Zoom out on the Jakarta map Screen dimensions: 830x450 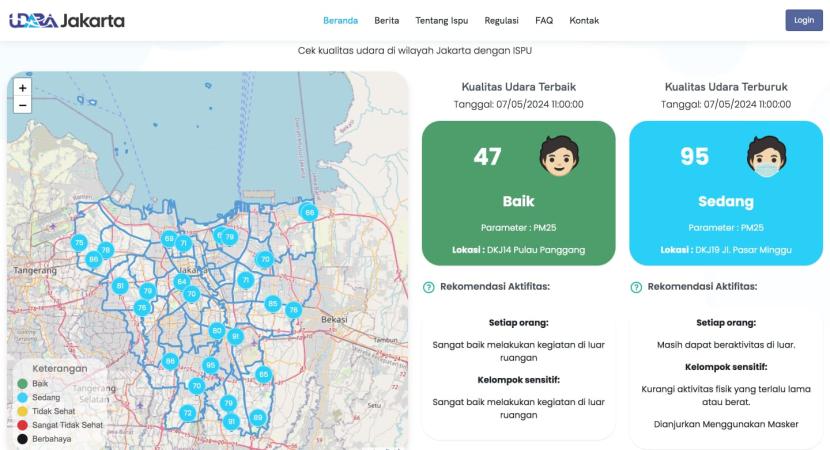pyautogui.click(x=23, y=104)
